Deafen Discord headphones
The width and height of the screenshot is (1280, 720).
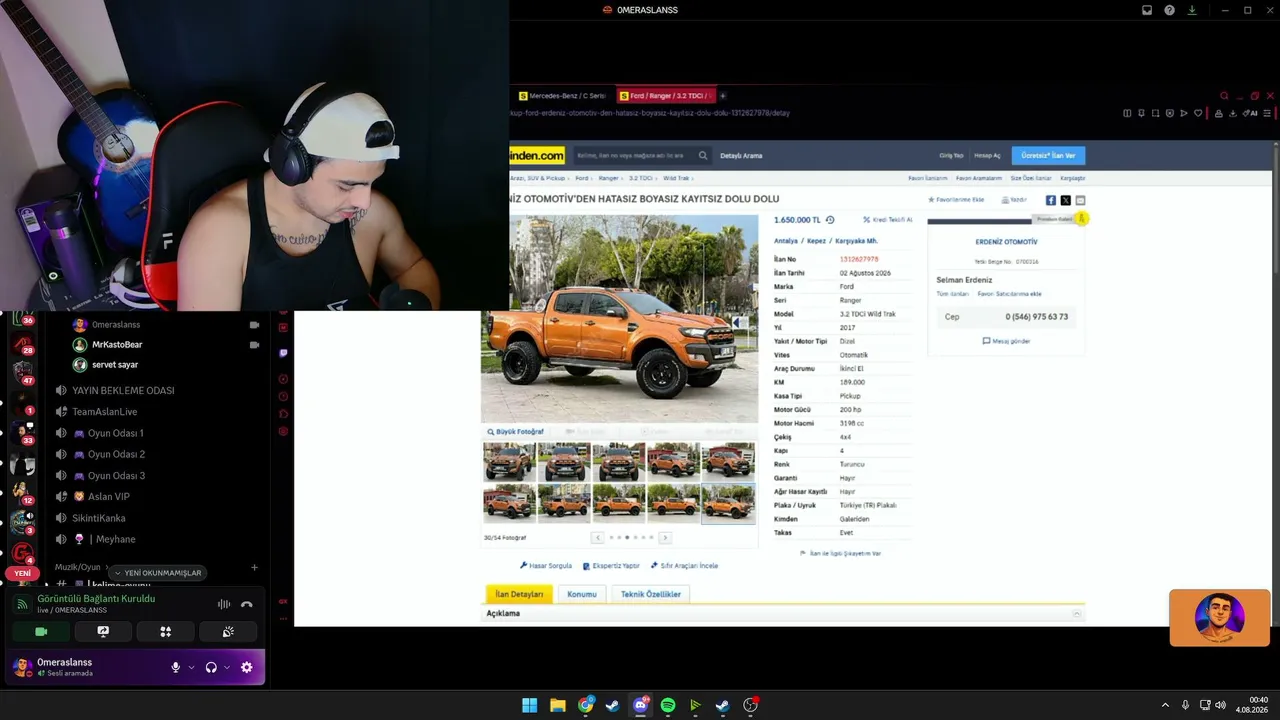point(211,667)
